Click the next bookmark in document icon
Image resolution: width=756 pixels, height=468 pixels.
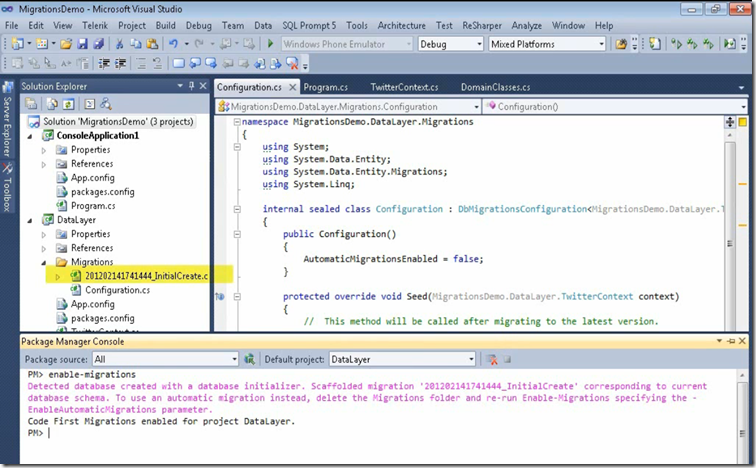[x=275, y=64]
